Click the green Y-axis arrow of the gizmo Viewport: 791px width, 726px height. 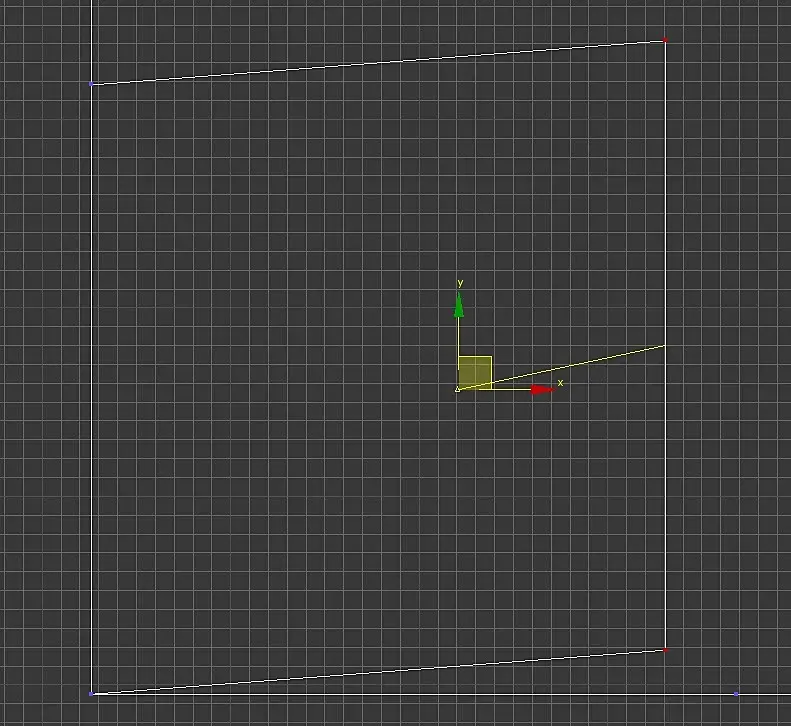click(459, 305)
